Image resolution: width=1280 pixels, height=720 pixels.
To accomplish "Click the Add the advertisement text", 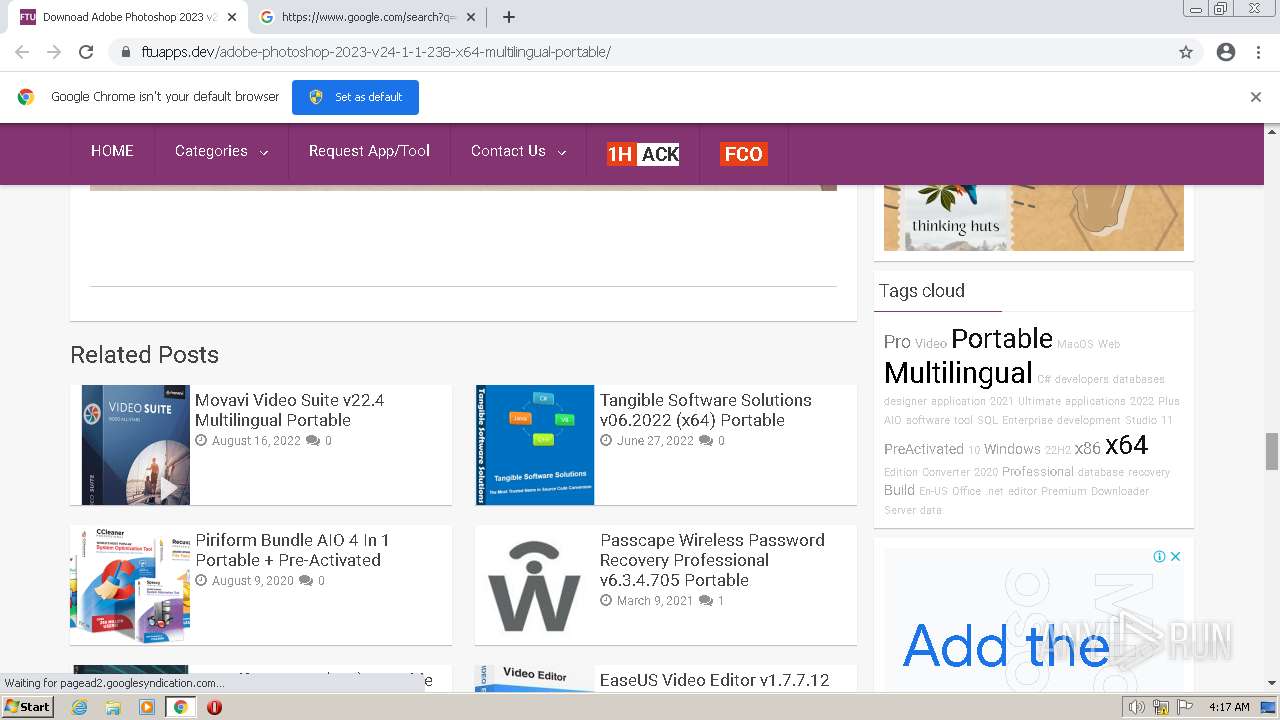I will pos(1006,646).
